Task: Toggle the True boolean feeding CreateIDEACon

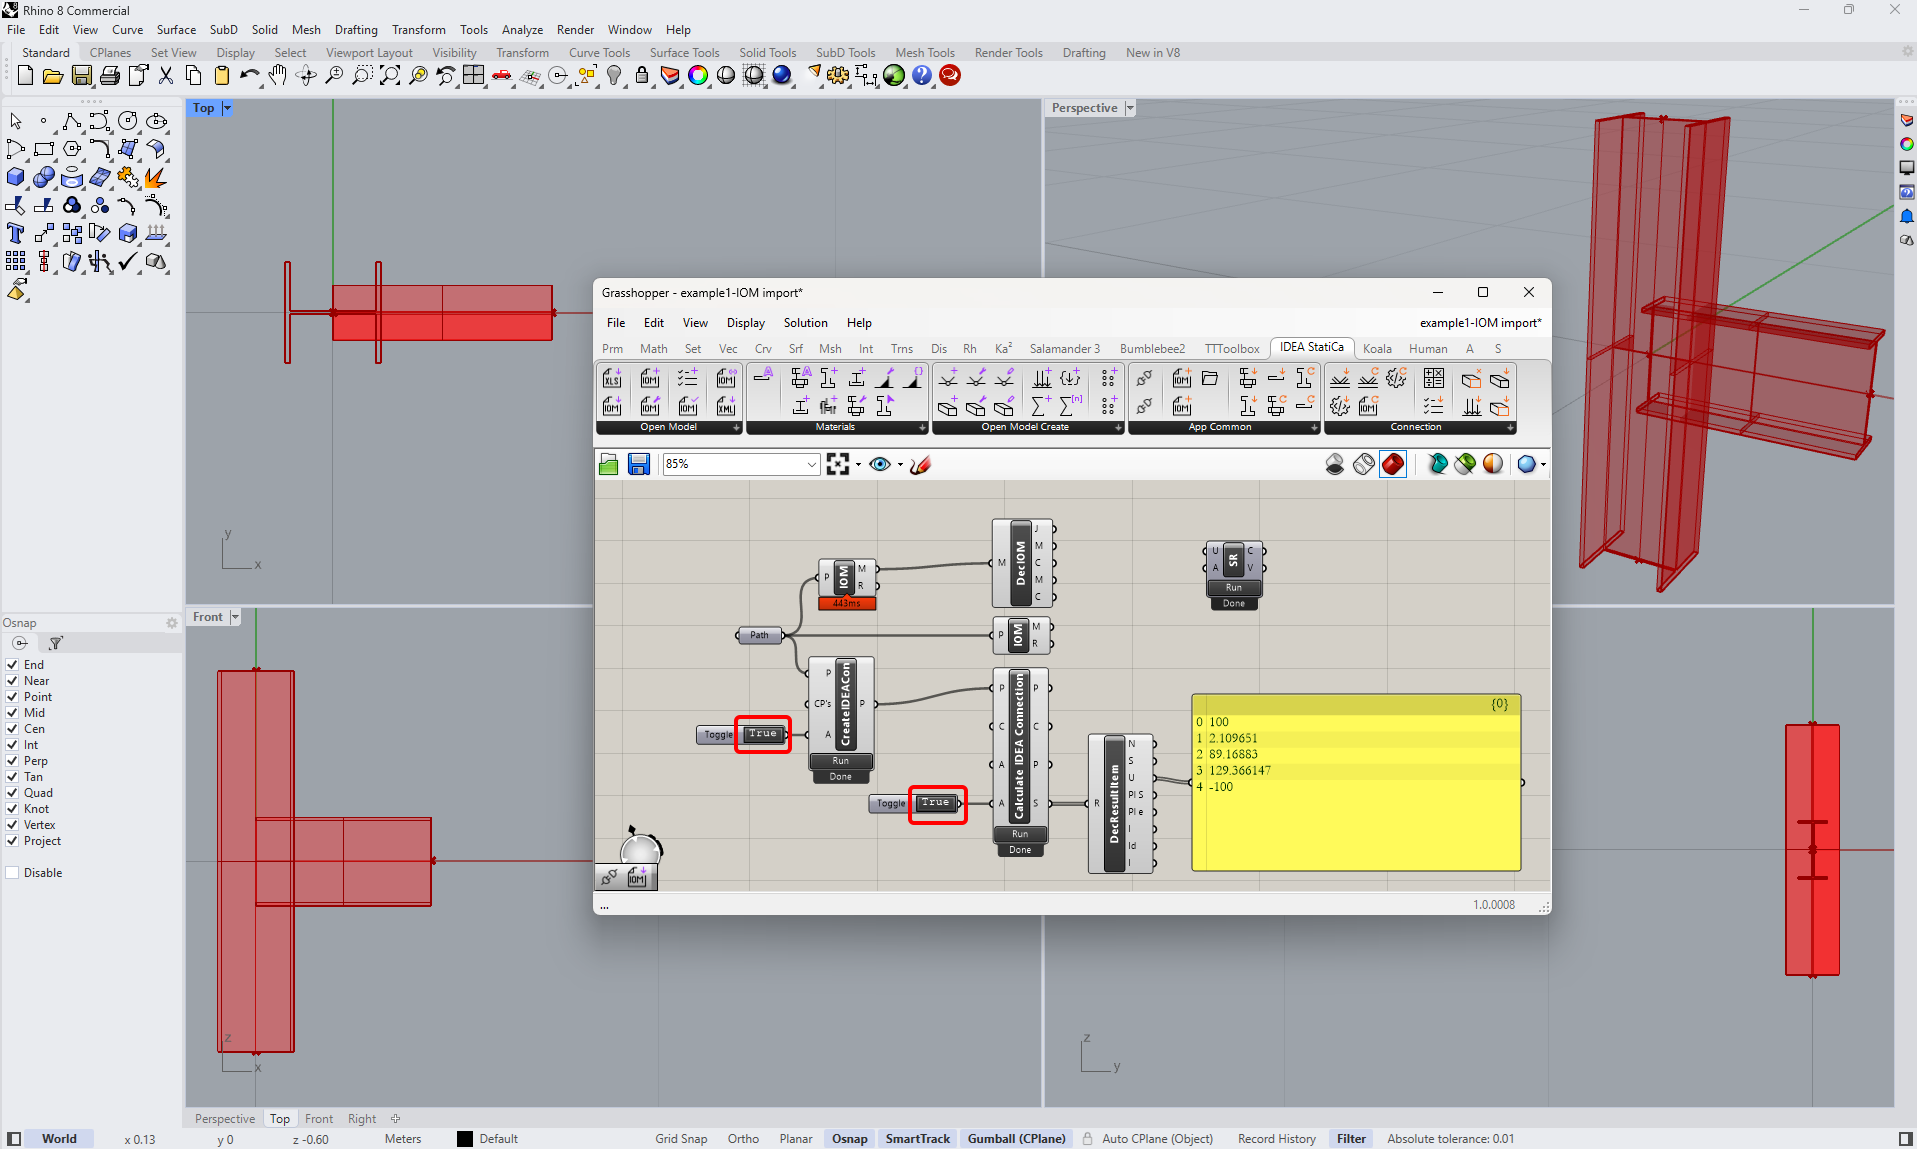Action: tap(762, 734)
